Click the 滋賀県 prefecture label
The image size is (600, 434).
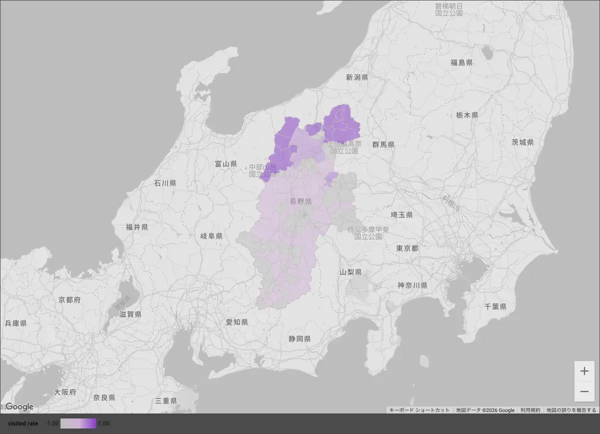130,314
